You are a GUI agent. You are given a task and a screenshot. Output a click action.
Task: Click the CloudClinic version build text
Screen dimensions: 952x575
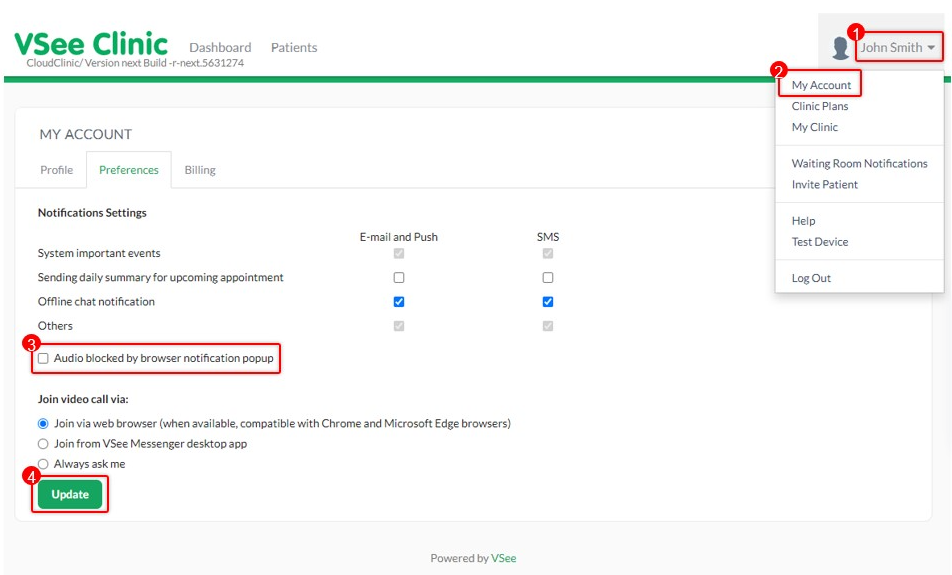135,63
